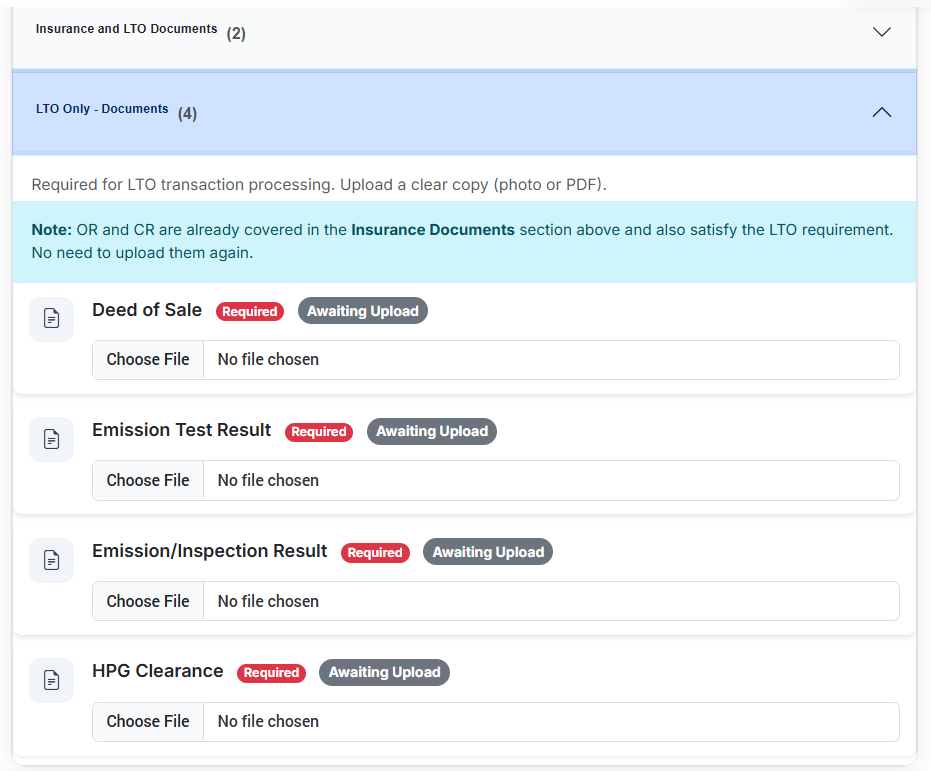Screen dimensions: 931x771
Task: Click the HPG Clearance document icon
Action: point(51,680)
